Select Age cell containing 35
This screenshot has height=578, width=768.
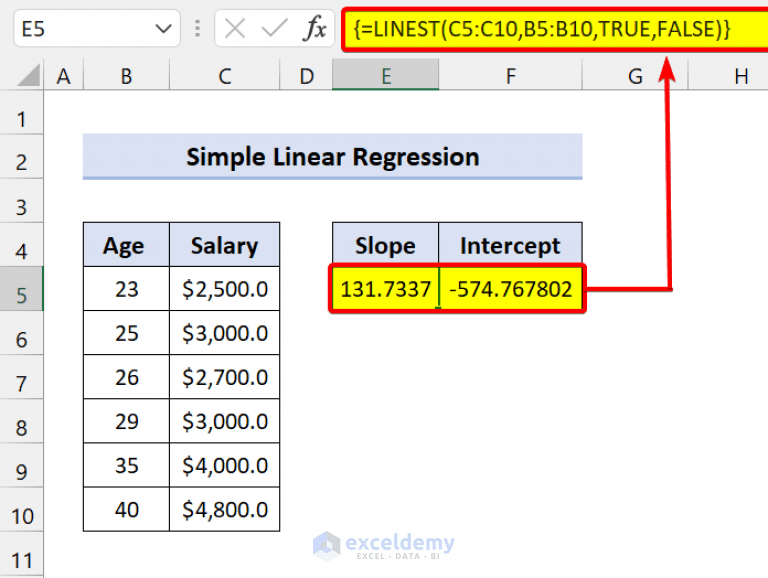126,465
